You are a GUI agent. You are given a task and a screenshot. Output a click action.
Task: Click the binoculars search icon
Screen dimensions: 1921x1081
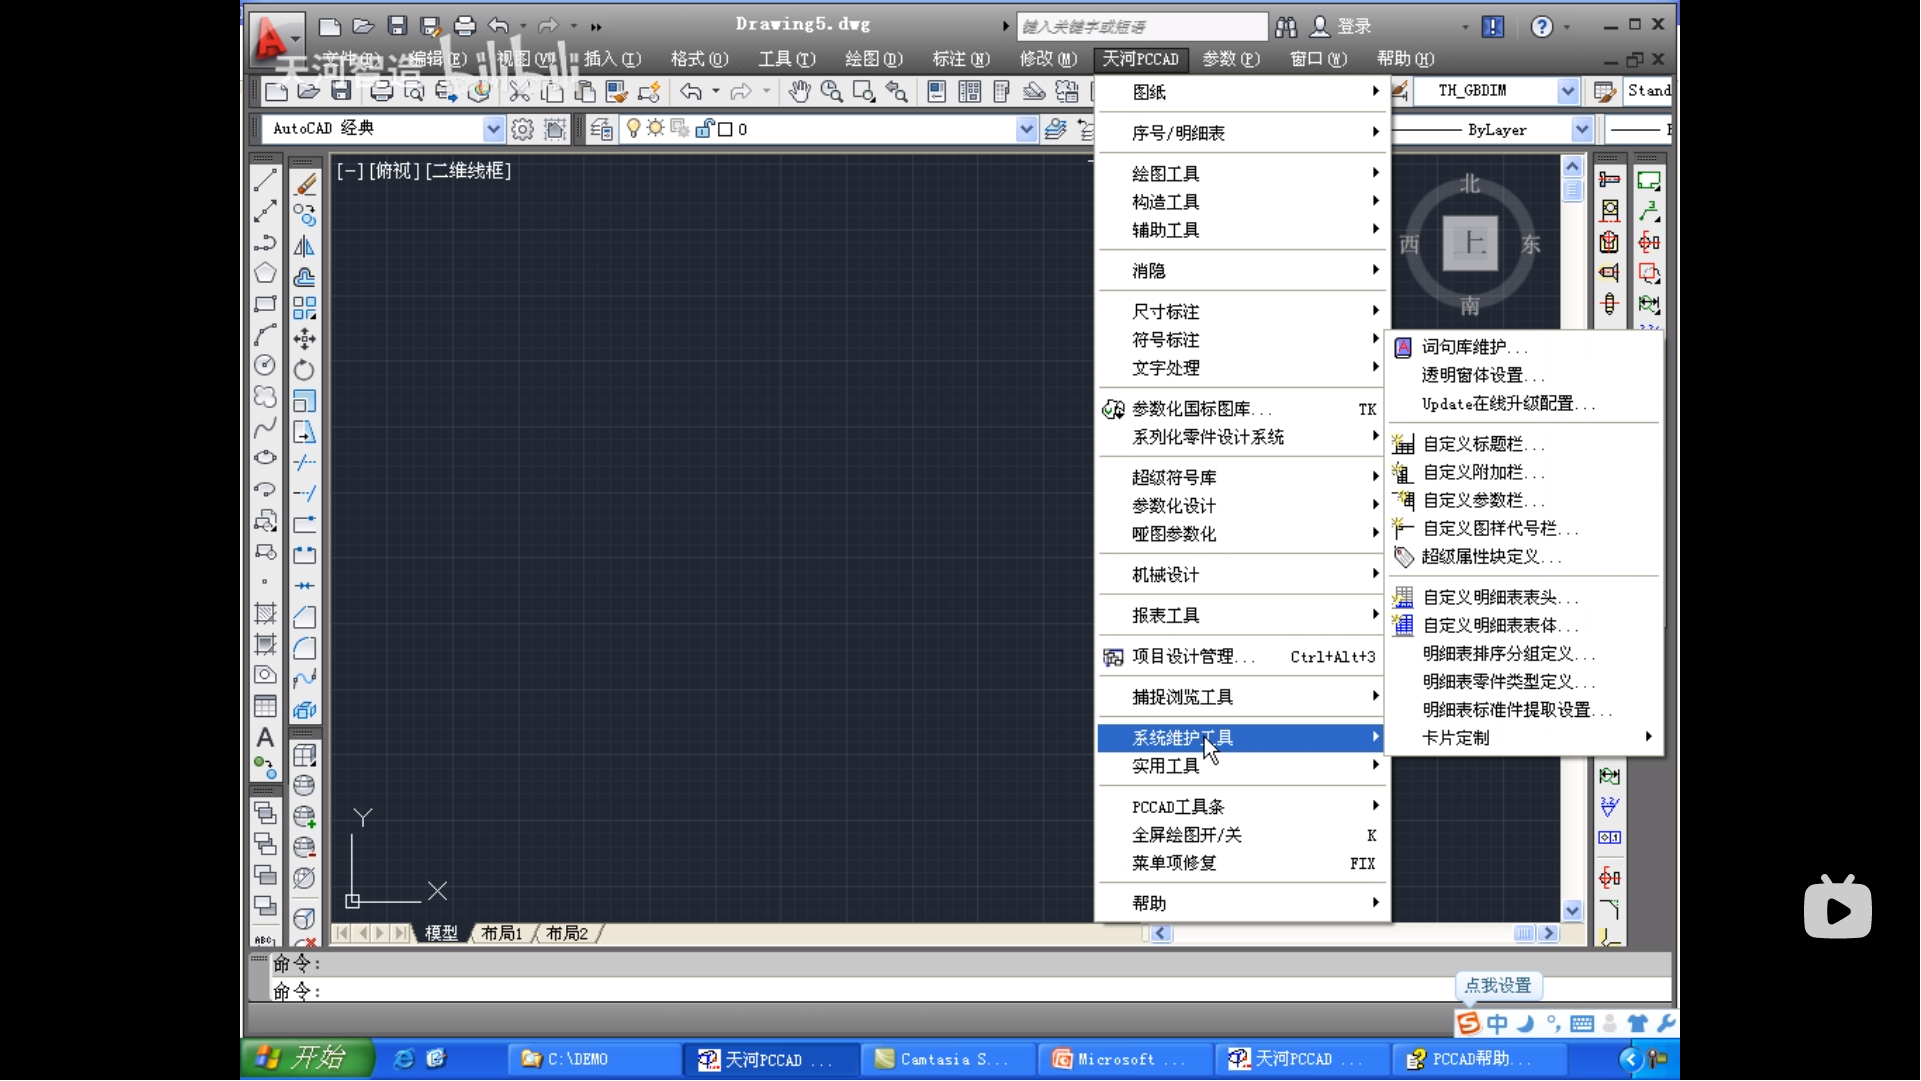(x=1286, y=26)
